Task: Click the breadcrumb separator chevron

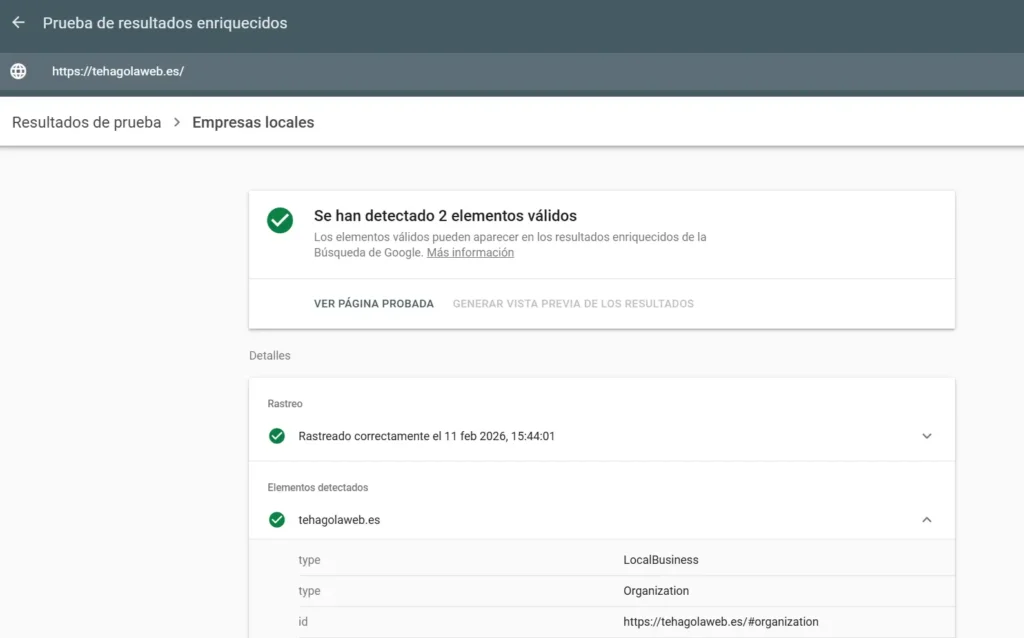Action: [177, 123]
